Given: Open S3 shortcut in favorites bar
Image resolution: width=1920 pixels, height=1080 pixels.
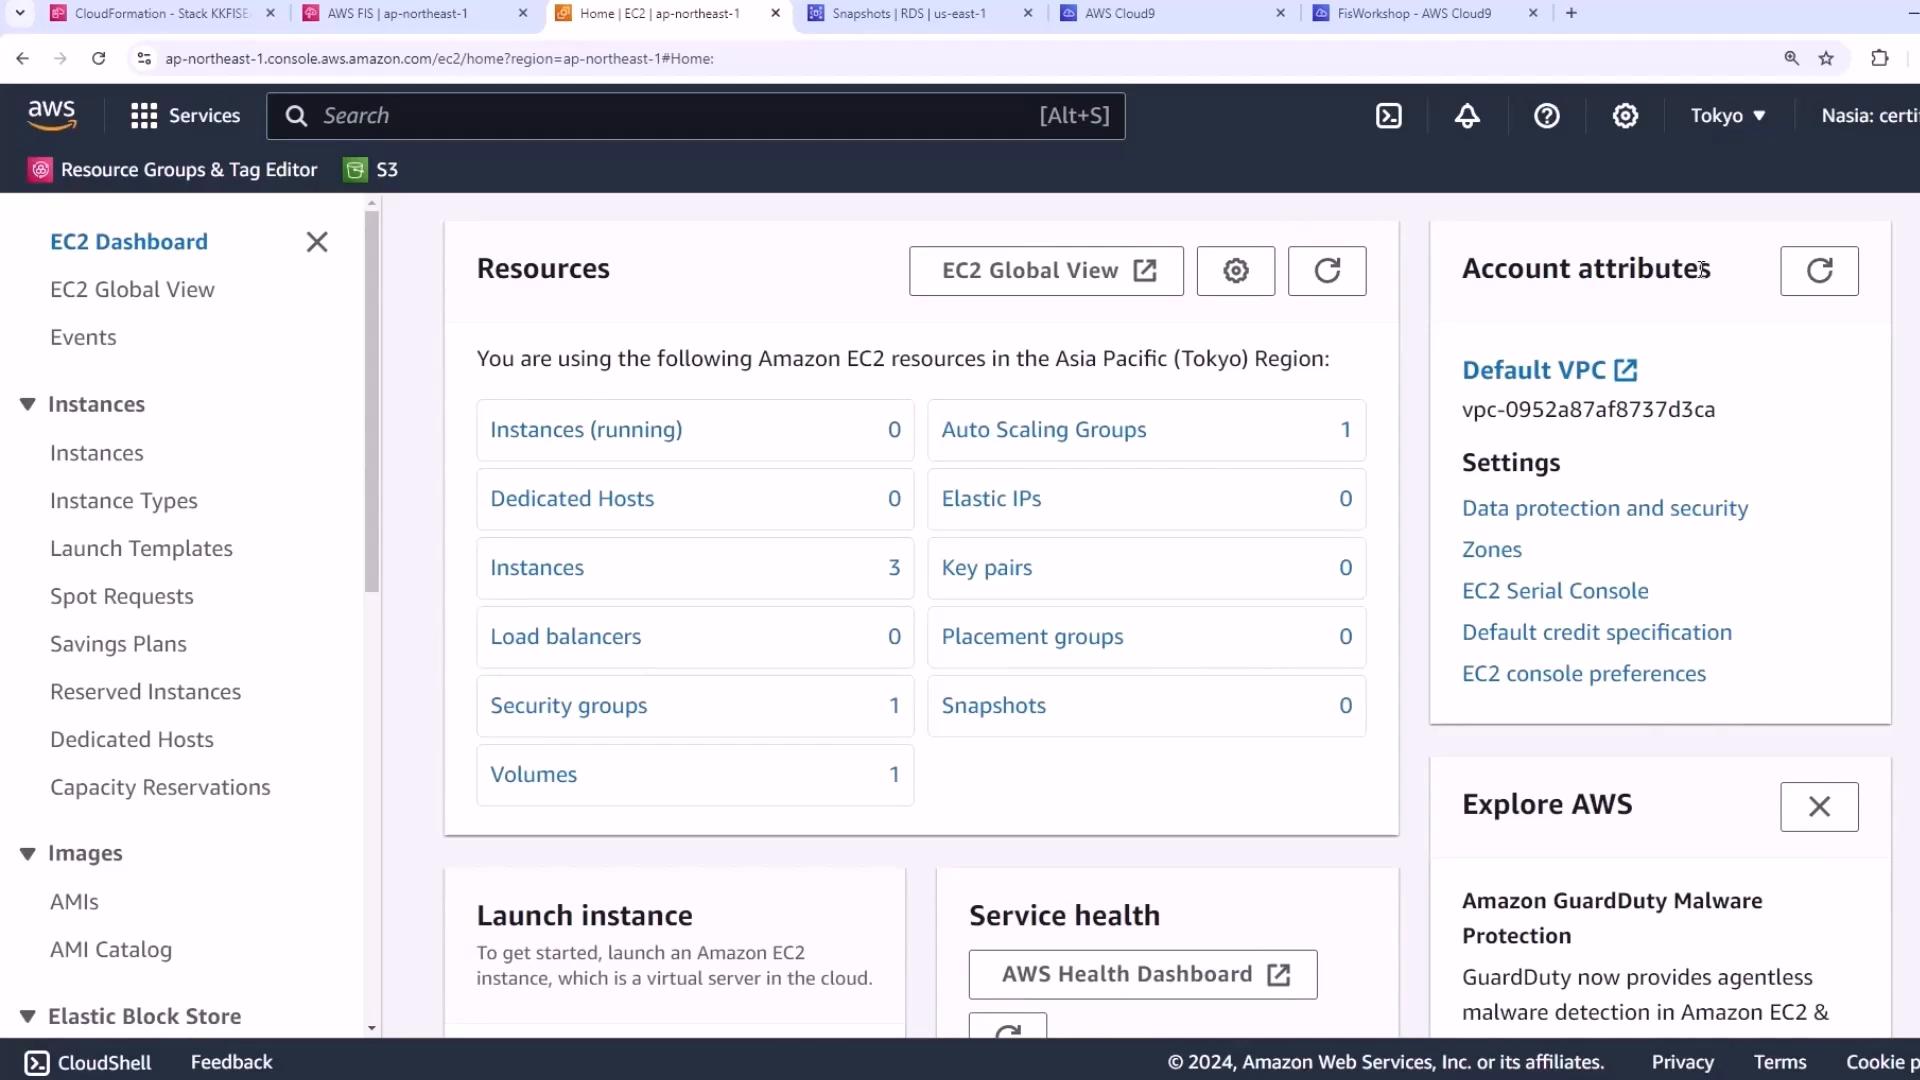Looking at the screenshot, I should point(371,170).
